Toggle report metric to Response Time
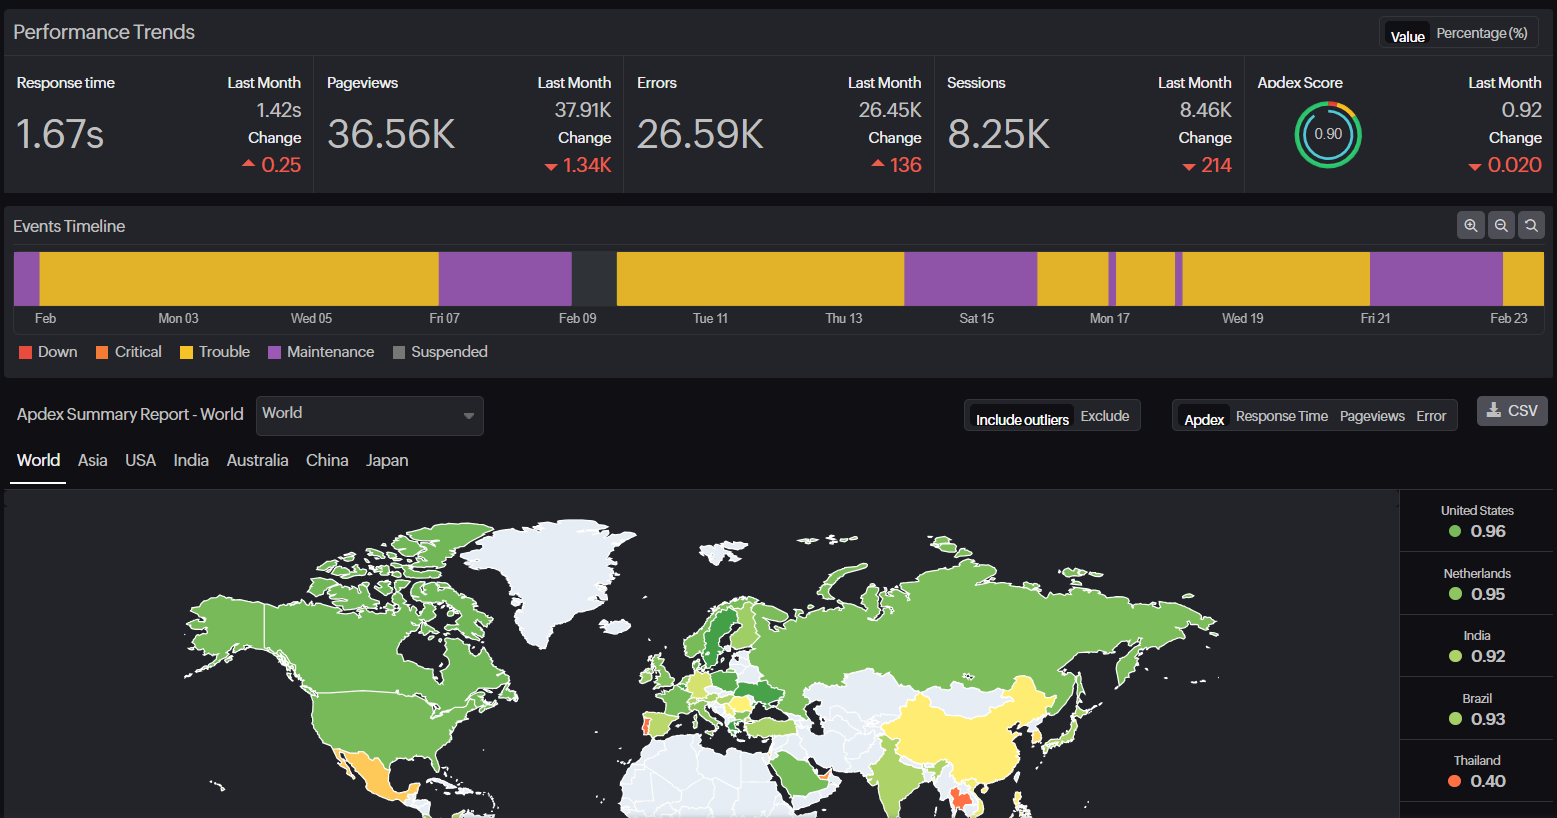The width and height of the screenshot is (1557, 818). (x=1282, y=416)
